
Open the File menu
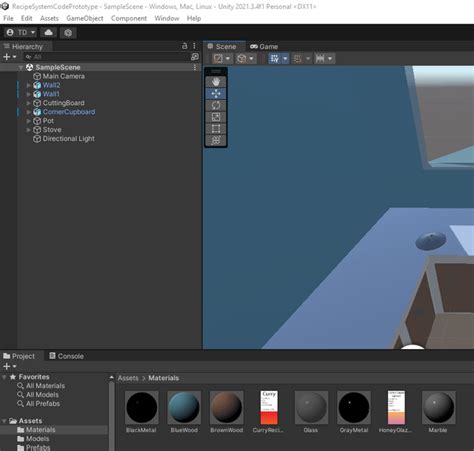pyautogui.click(x=8, y=18)
